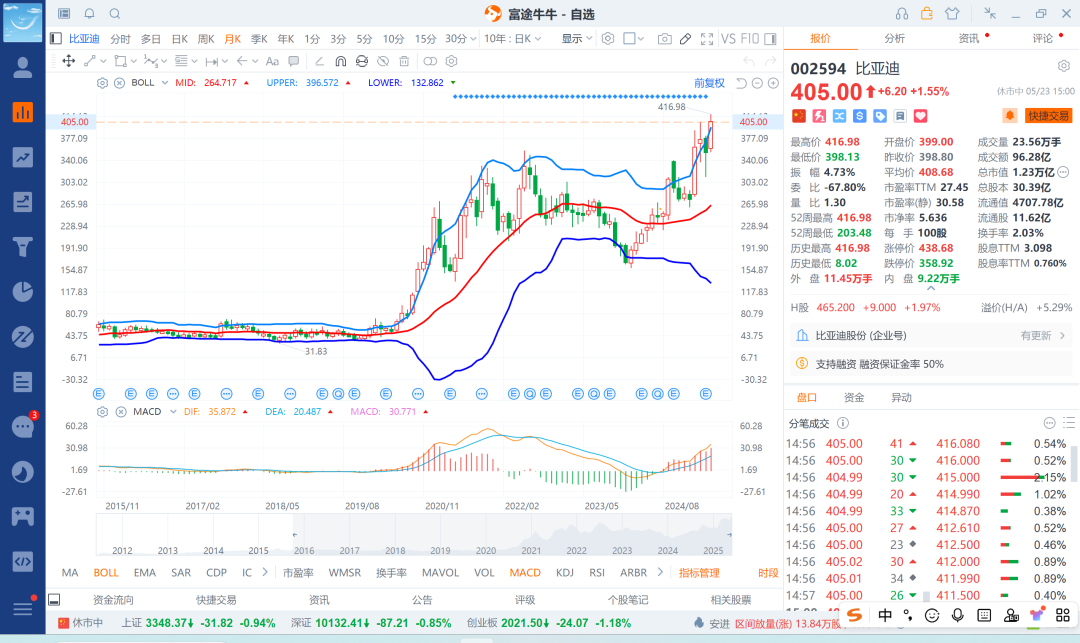Expand the chart to fullscreen

point(707,39)
